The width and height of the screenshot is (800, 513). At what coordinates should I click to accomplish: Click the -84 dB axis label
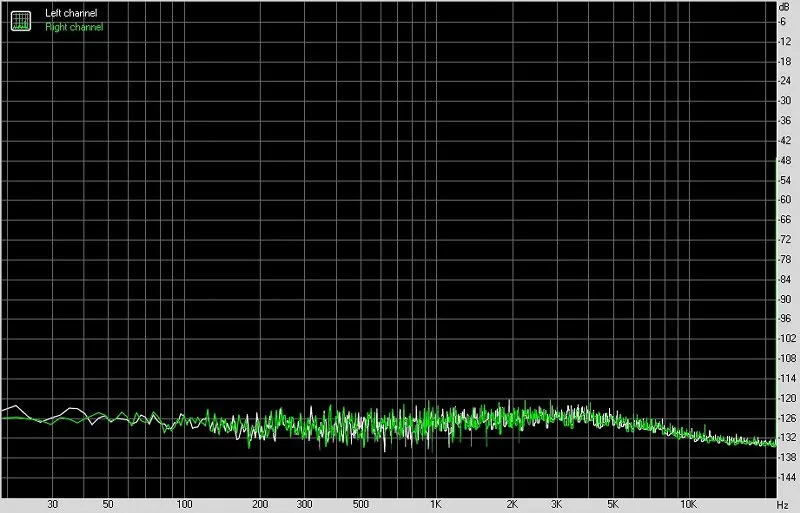pyautogui.click(x=785, y=279)
